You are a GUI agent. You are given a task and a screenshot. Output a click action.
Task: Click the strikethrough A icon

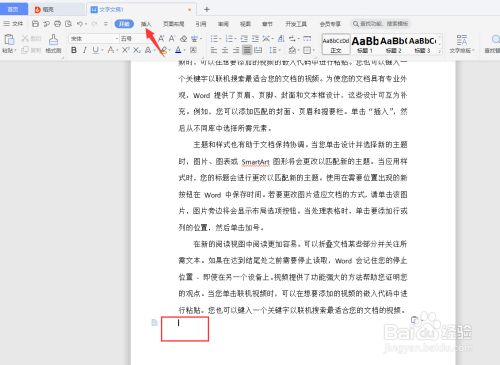point(110,50)
